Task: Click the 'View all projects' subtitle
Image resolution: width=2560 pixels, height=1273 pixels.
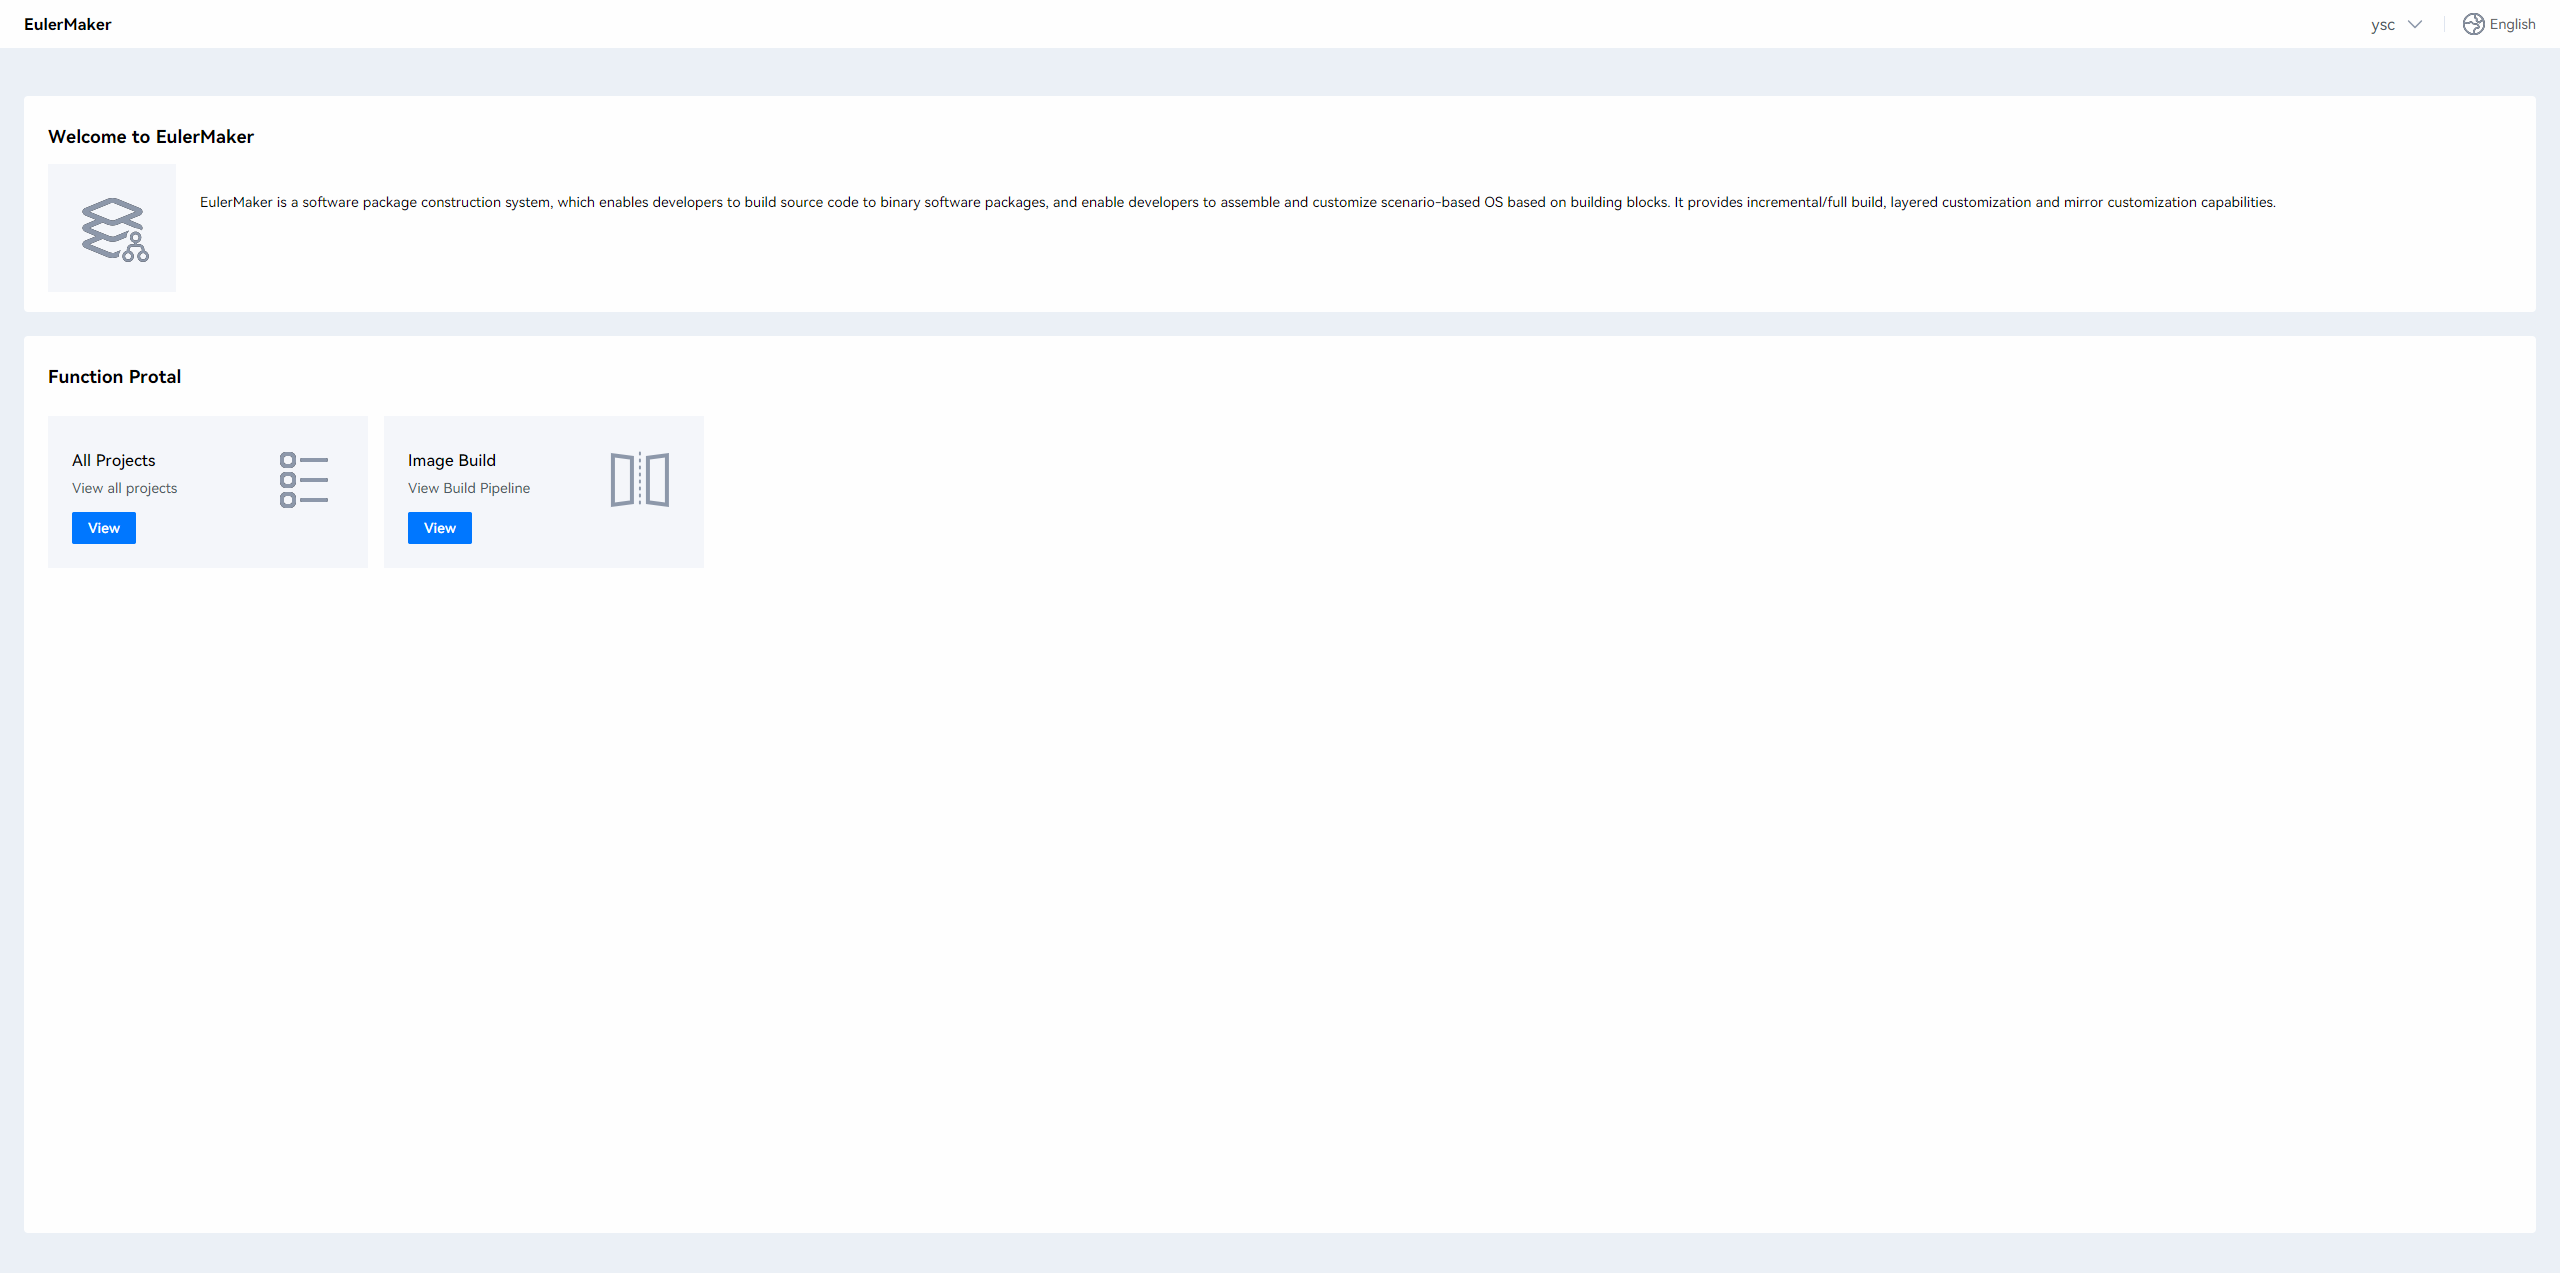Action: point(124,488)
